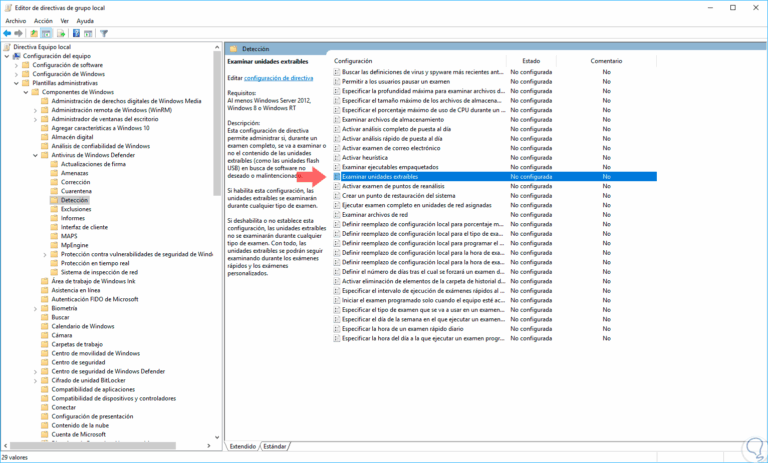This screenshot has width=768, height=463.
Task: Click the folder icon for Buscar
Action: 45,317
